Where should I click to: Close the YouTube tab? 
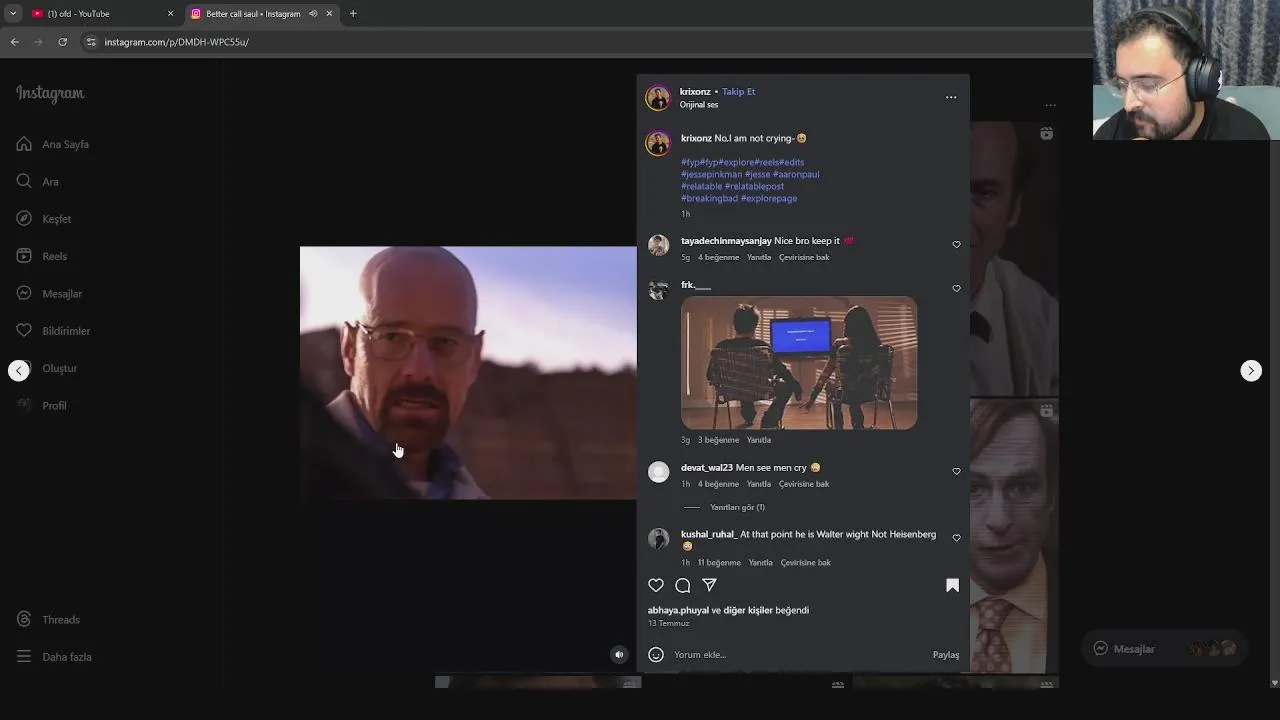(x=170, y=14)
